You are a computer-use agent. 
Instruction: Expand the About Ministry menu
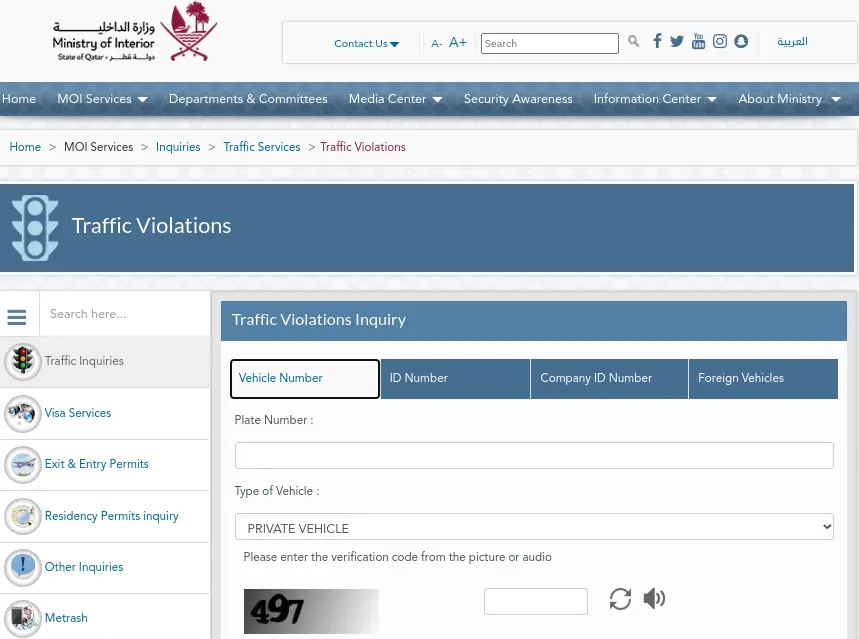[x=789, y=99]
